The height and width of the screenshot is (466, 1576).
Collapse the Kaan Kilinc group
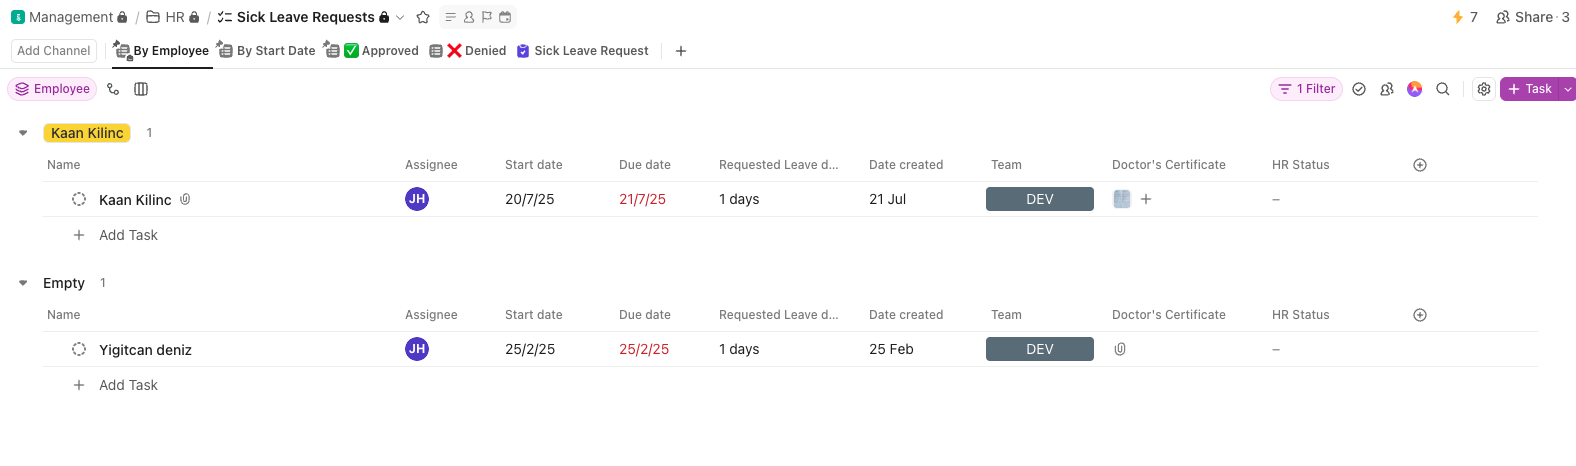[23, 133]
